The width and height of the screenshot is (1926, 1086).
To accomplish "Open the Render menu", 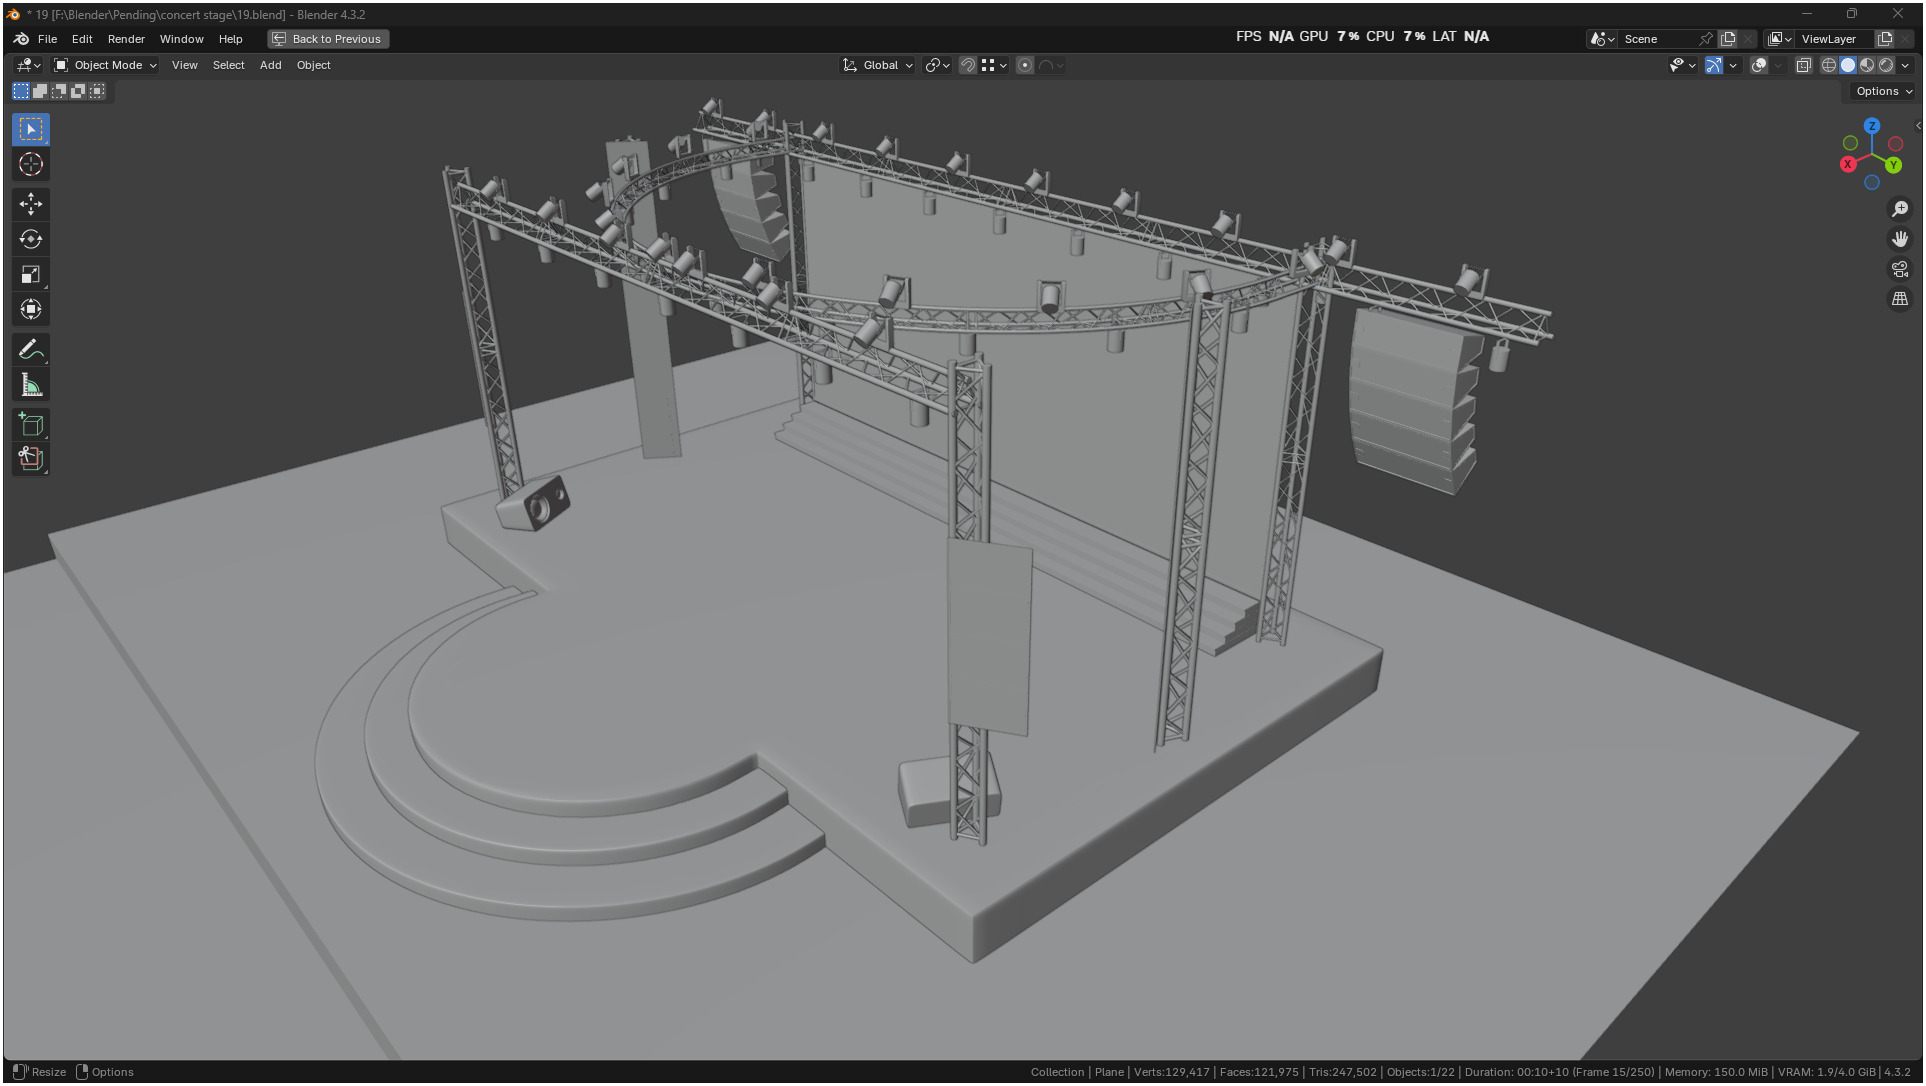I will coord(126,39).
